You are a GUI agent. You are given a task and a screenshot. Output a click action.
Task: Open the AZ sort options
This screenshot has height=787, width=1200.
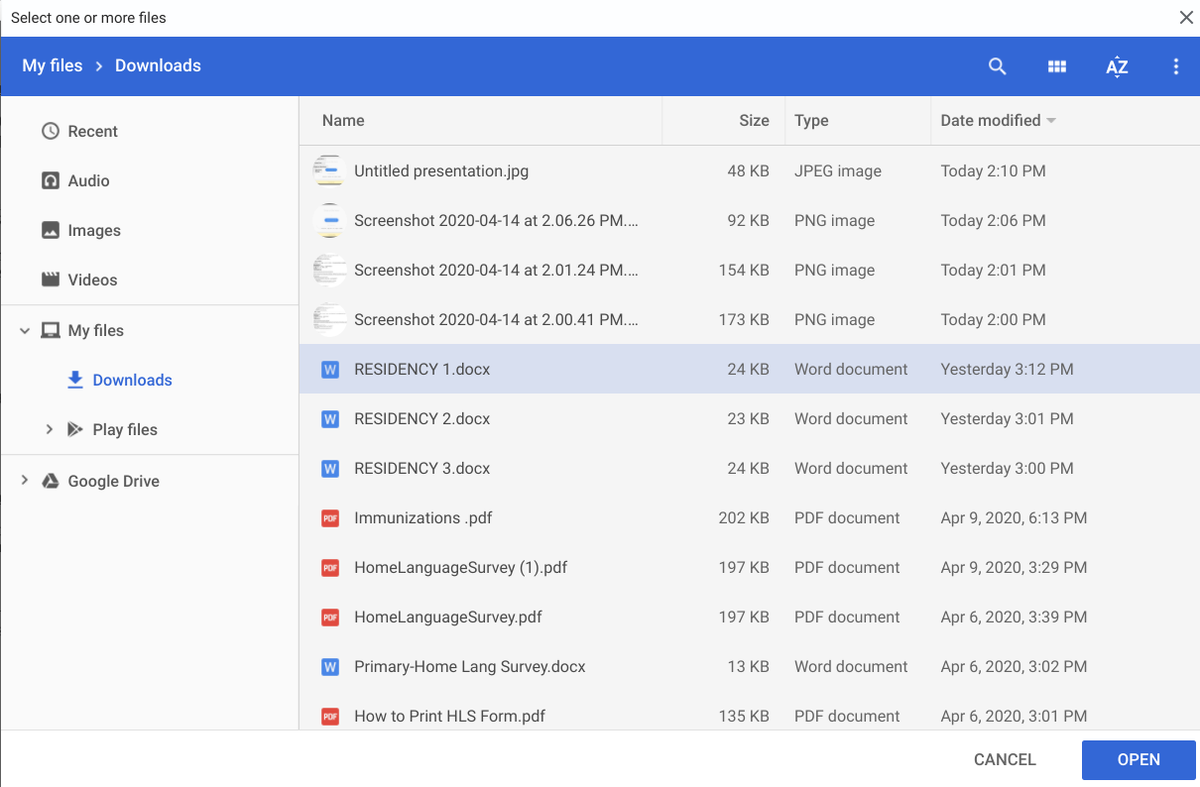(x=1117, y=66)
